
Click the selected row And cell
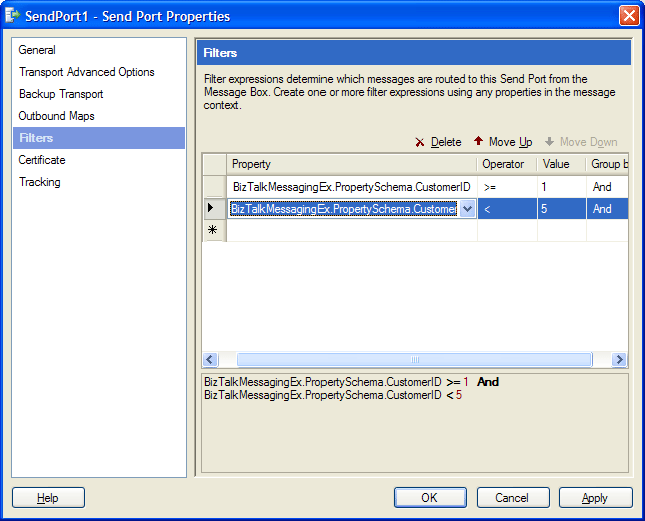point(608,209)
